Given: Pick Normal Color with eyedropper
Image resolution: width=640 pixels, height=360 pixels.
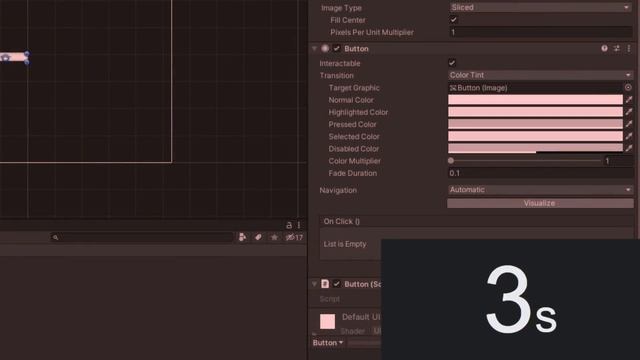Looking at the screenshot, I should pos(629,100).
